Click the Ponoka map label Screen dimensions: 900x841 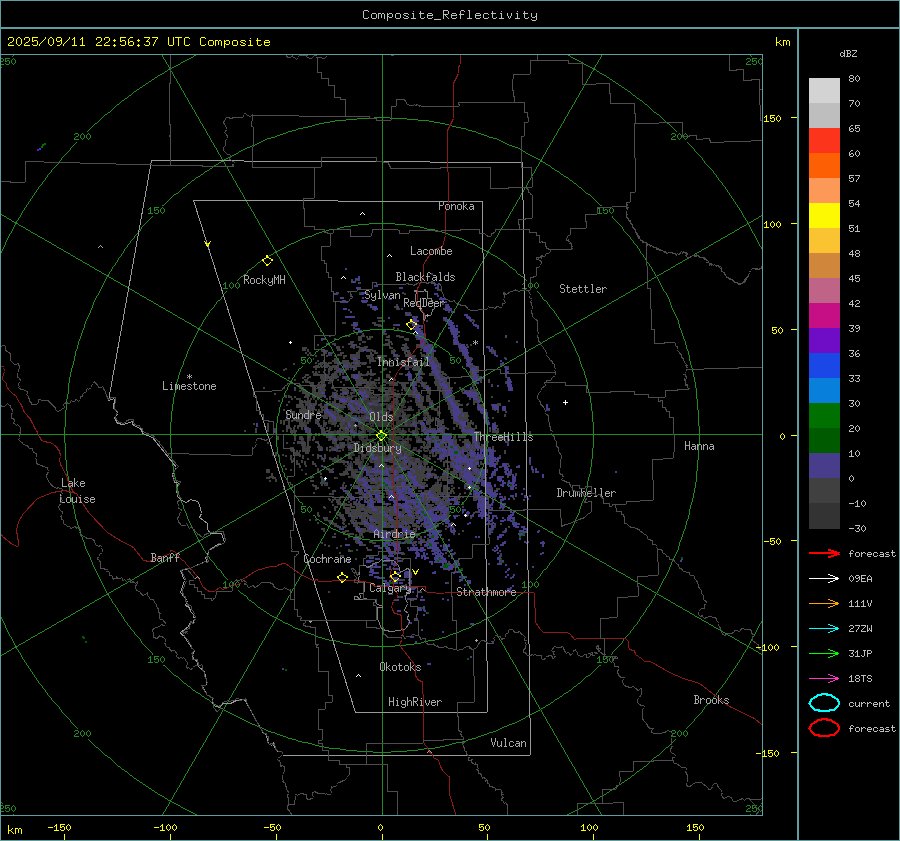456,206
